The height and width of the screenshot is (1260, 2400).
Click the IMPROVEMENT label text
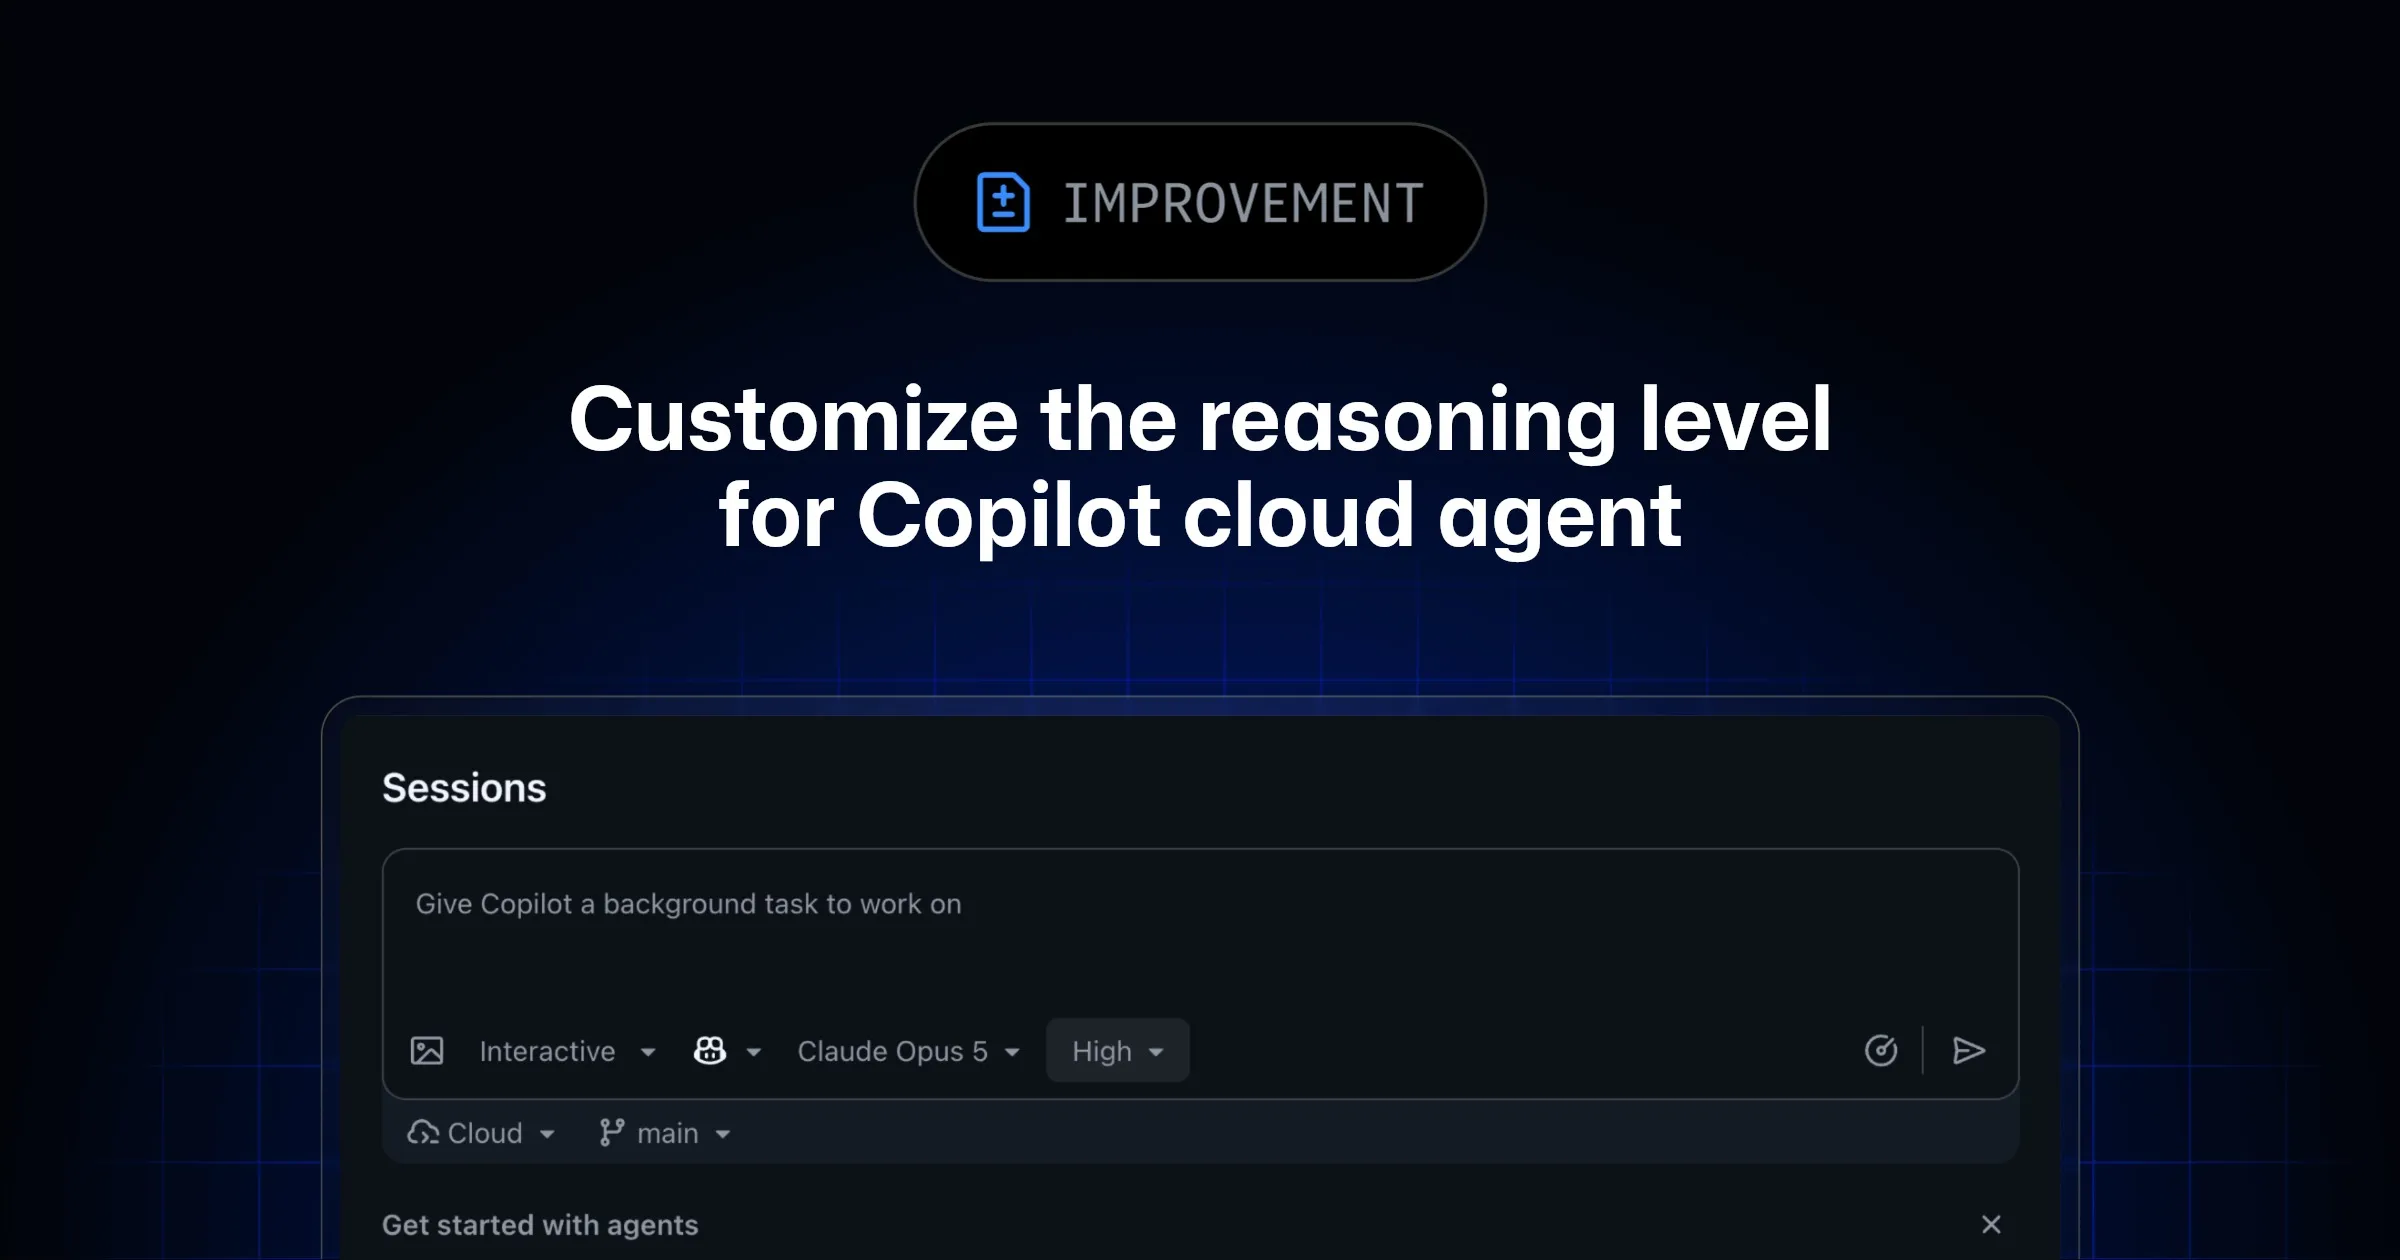(1243, 203)
